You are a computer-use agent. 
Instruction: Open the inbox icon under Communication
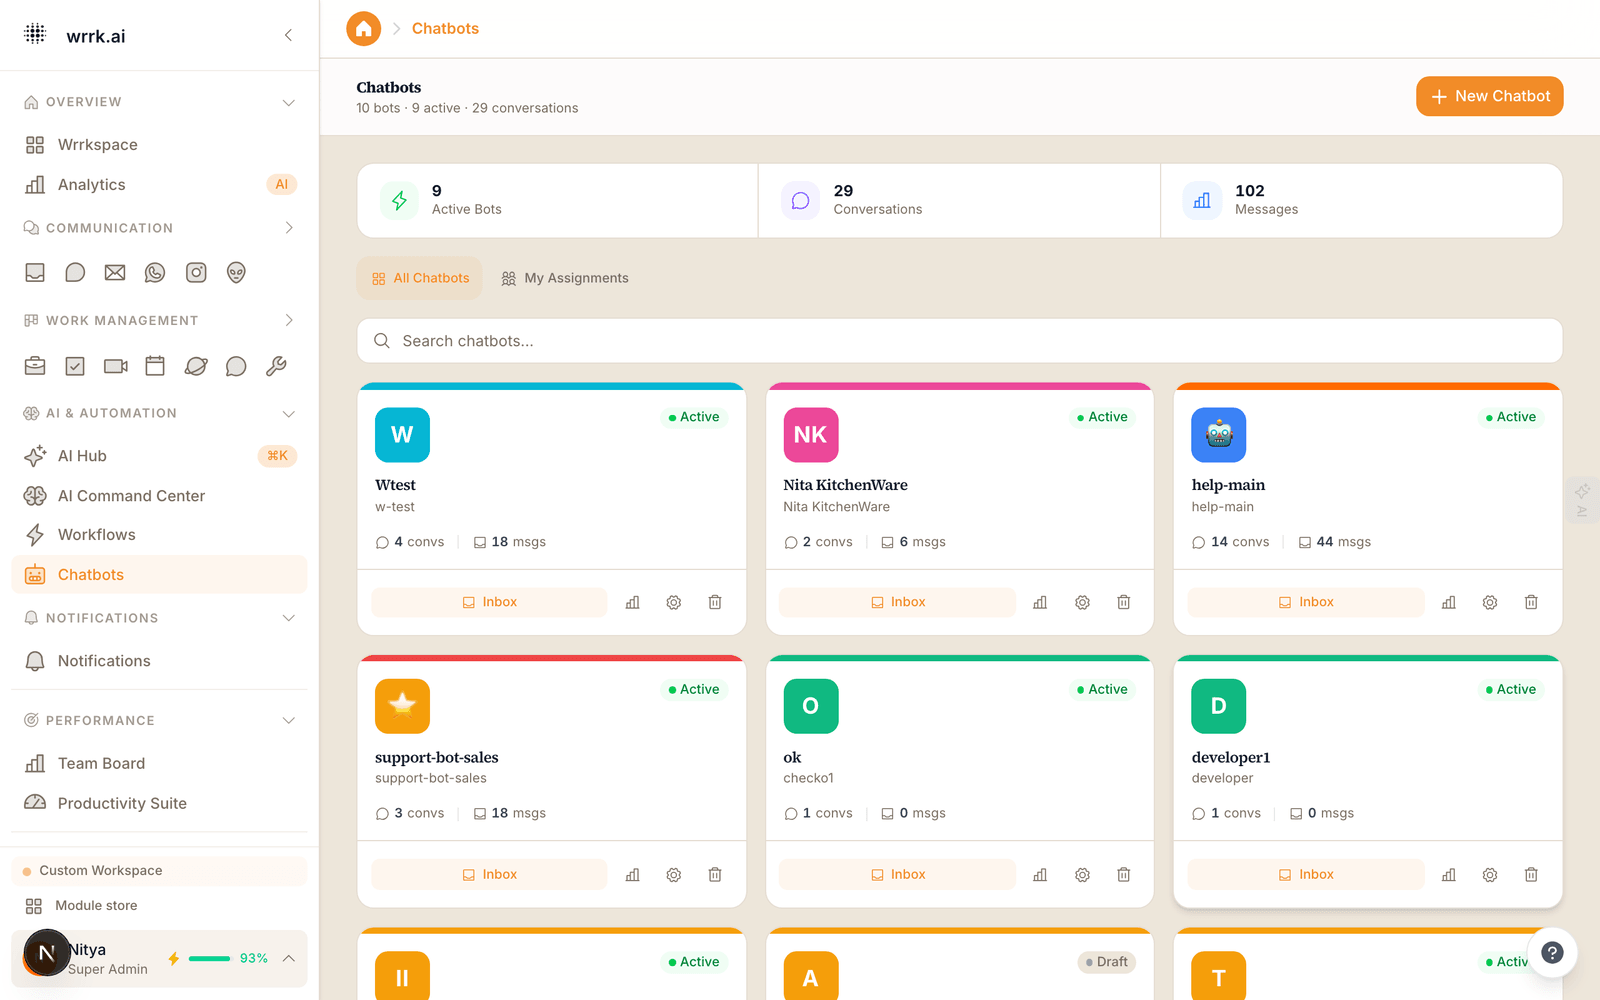(35, 272)
